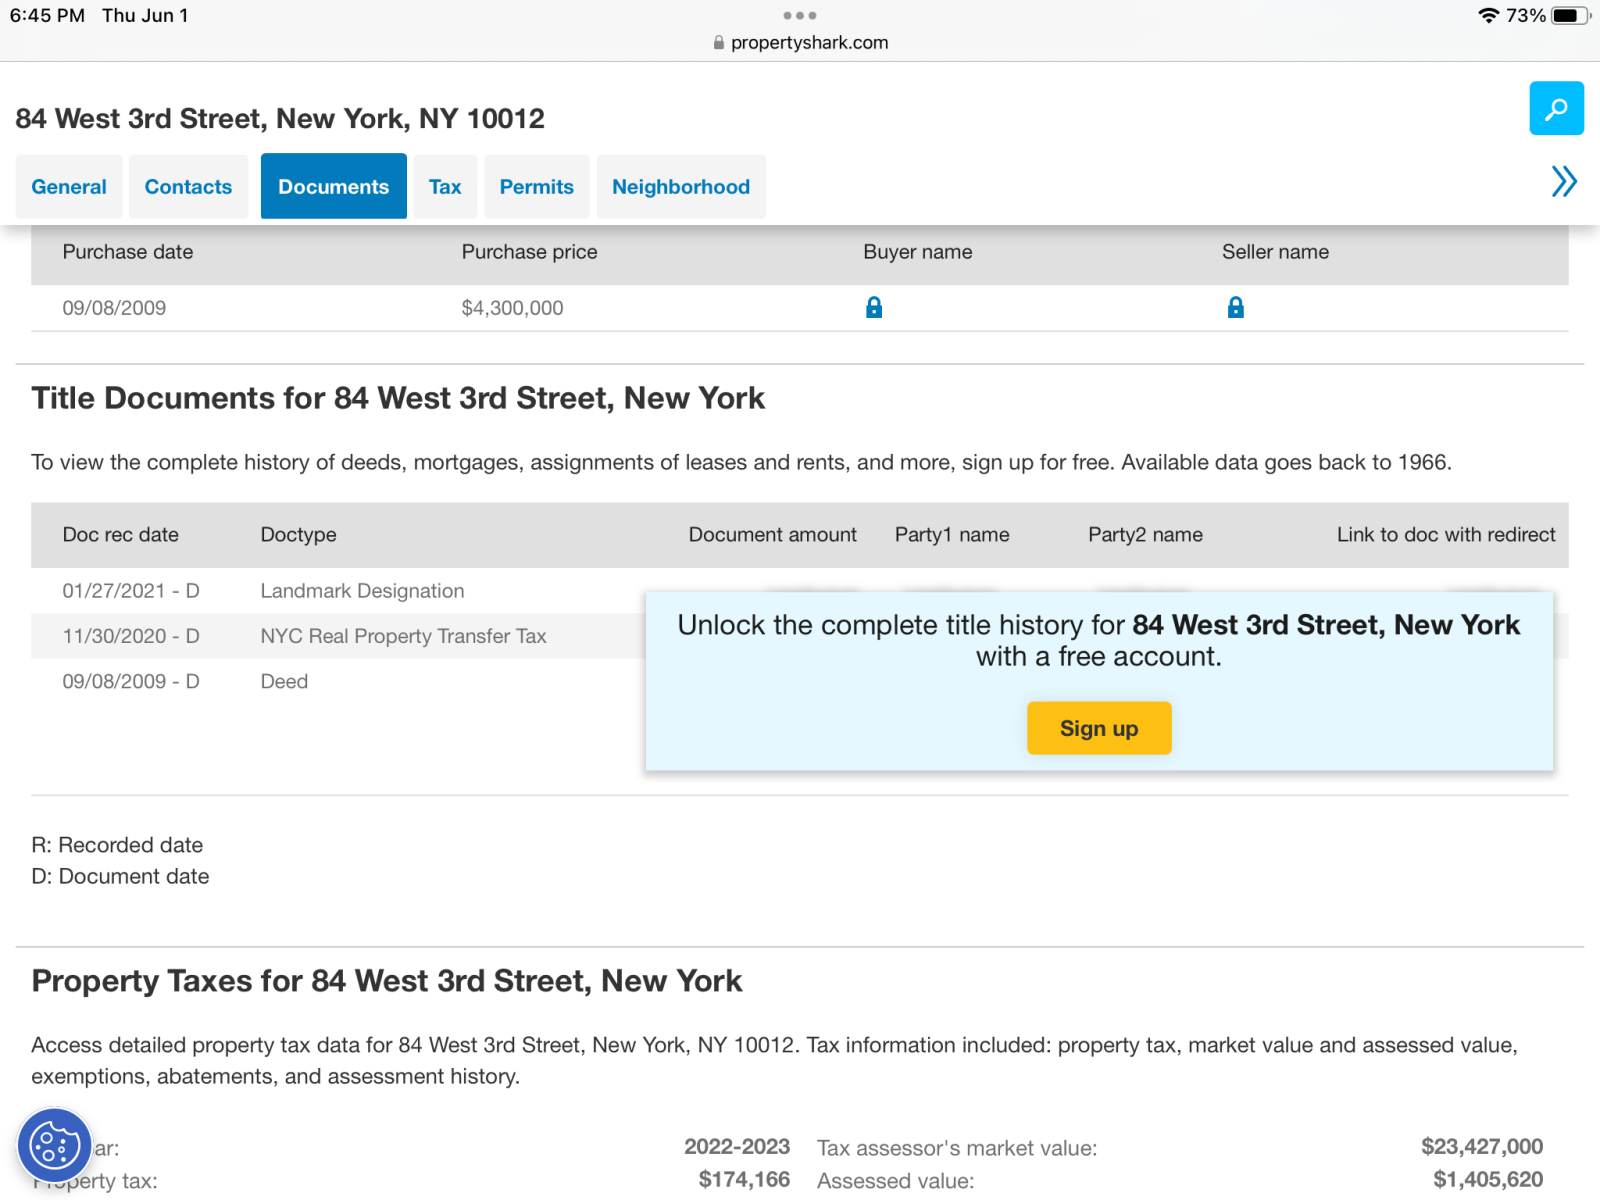Tap the address bar padlock icon

pyautogui.click(x=718, y=43)
